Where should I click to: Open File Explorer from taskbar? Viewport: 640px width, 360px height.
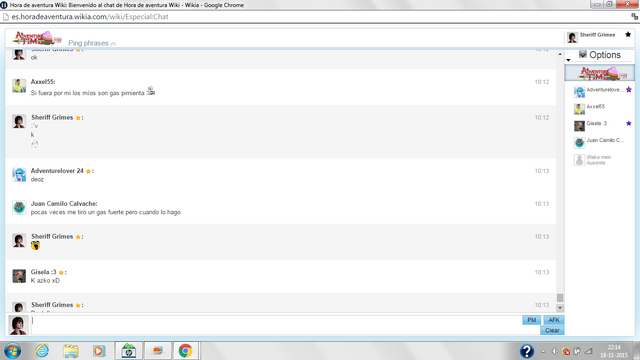[71, 351]
